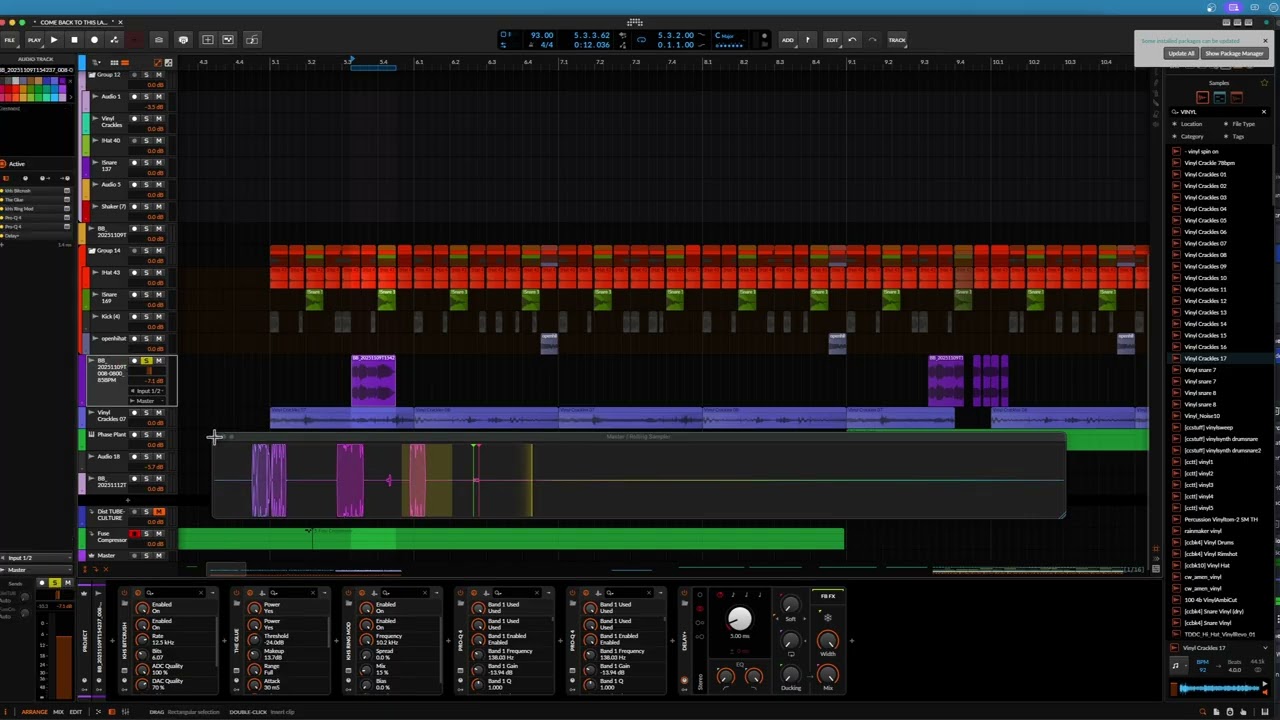Open the ADD menu
This screenshot has width=1280, height=720.
(788, 40)
